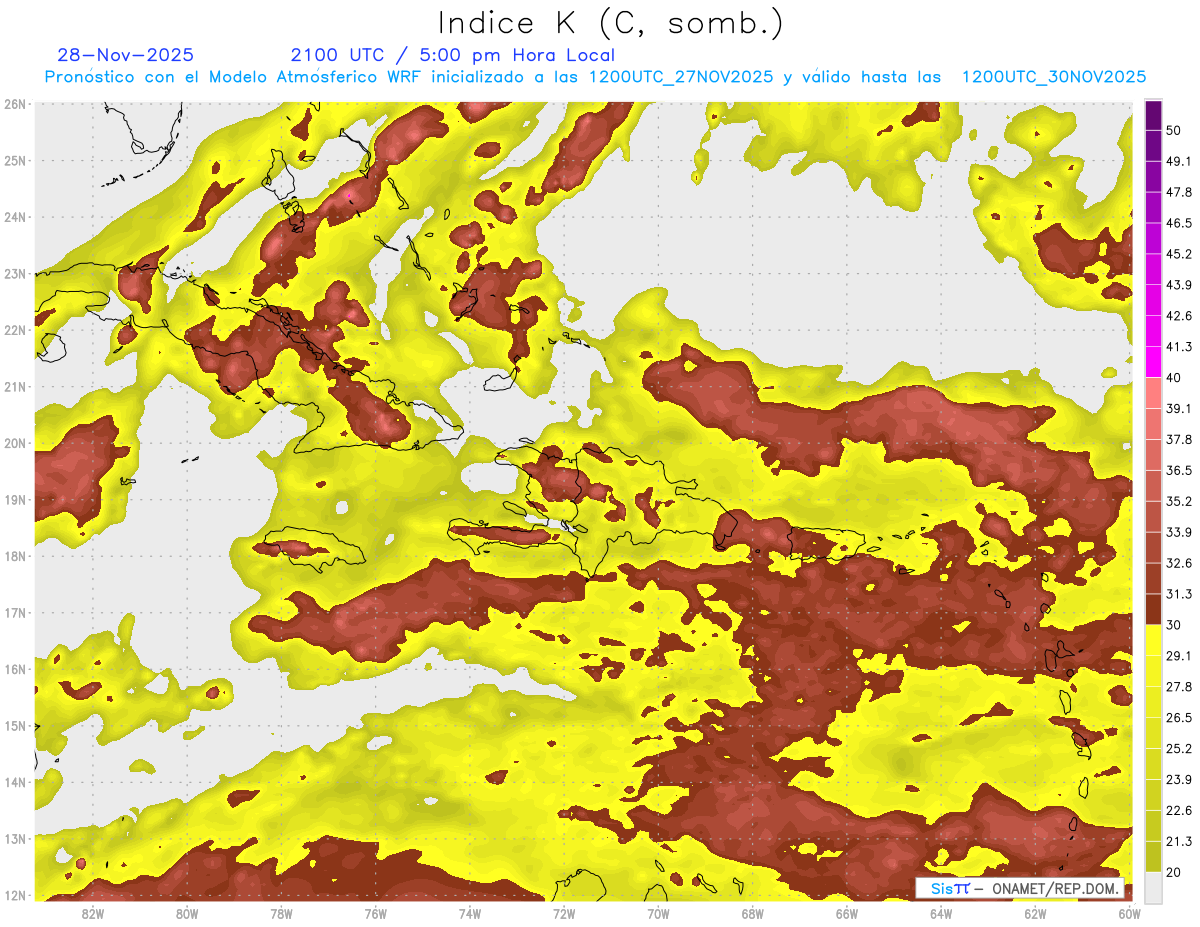Click the 26N latitude label
The image size is (1200, 927).
[x=14, y=103]
